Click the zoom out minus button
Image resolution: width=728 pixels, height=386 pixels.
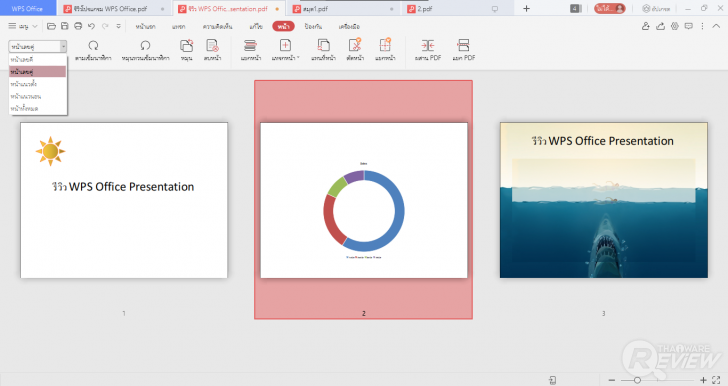coord(612,380)
